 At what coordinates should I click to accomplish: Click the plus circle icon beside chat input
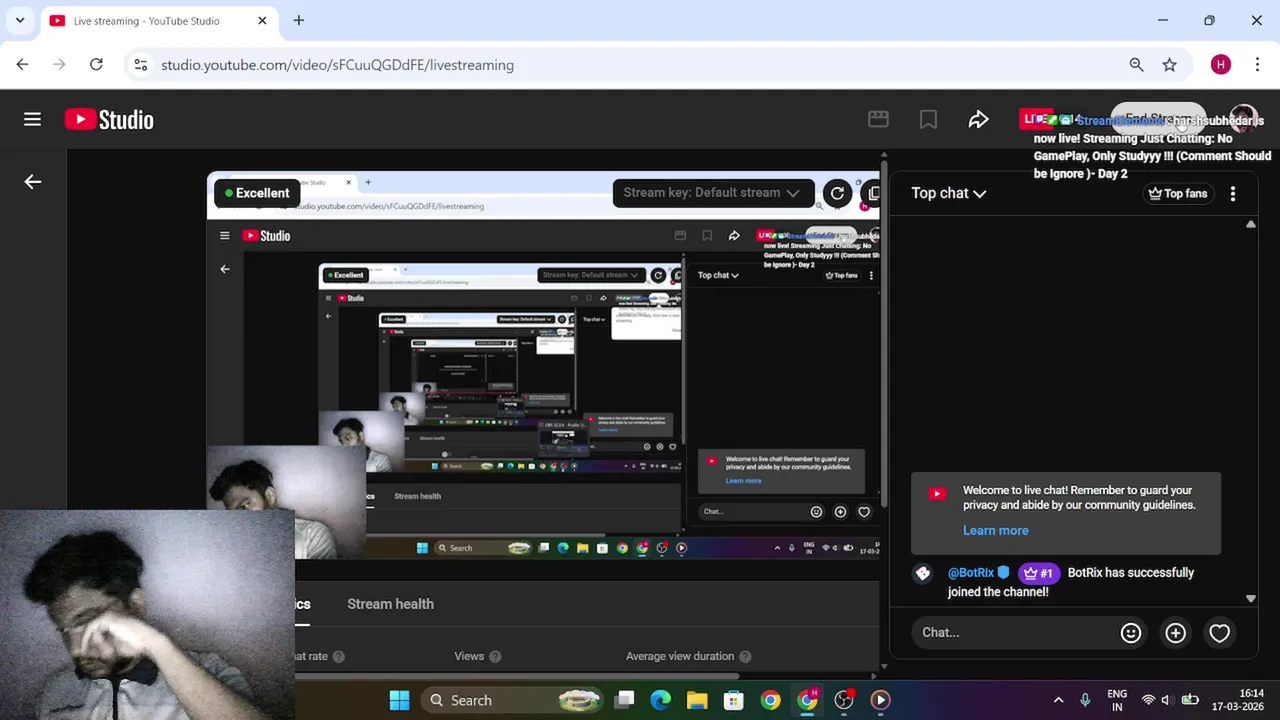pyautogui.click(x=1175, y=632)
